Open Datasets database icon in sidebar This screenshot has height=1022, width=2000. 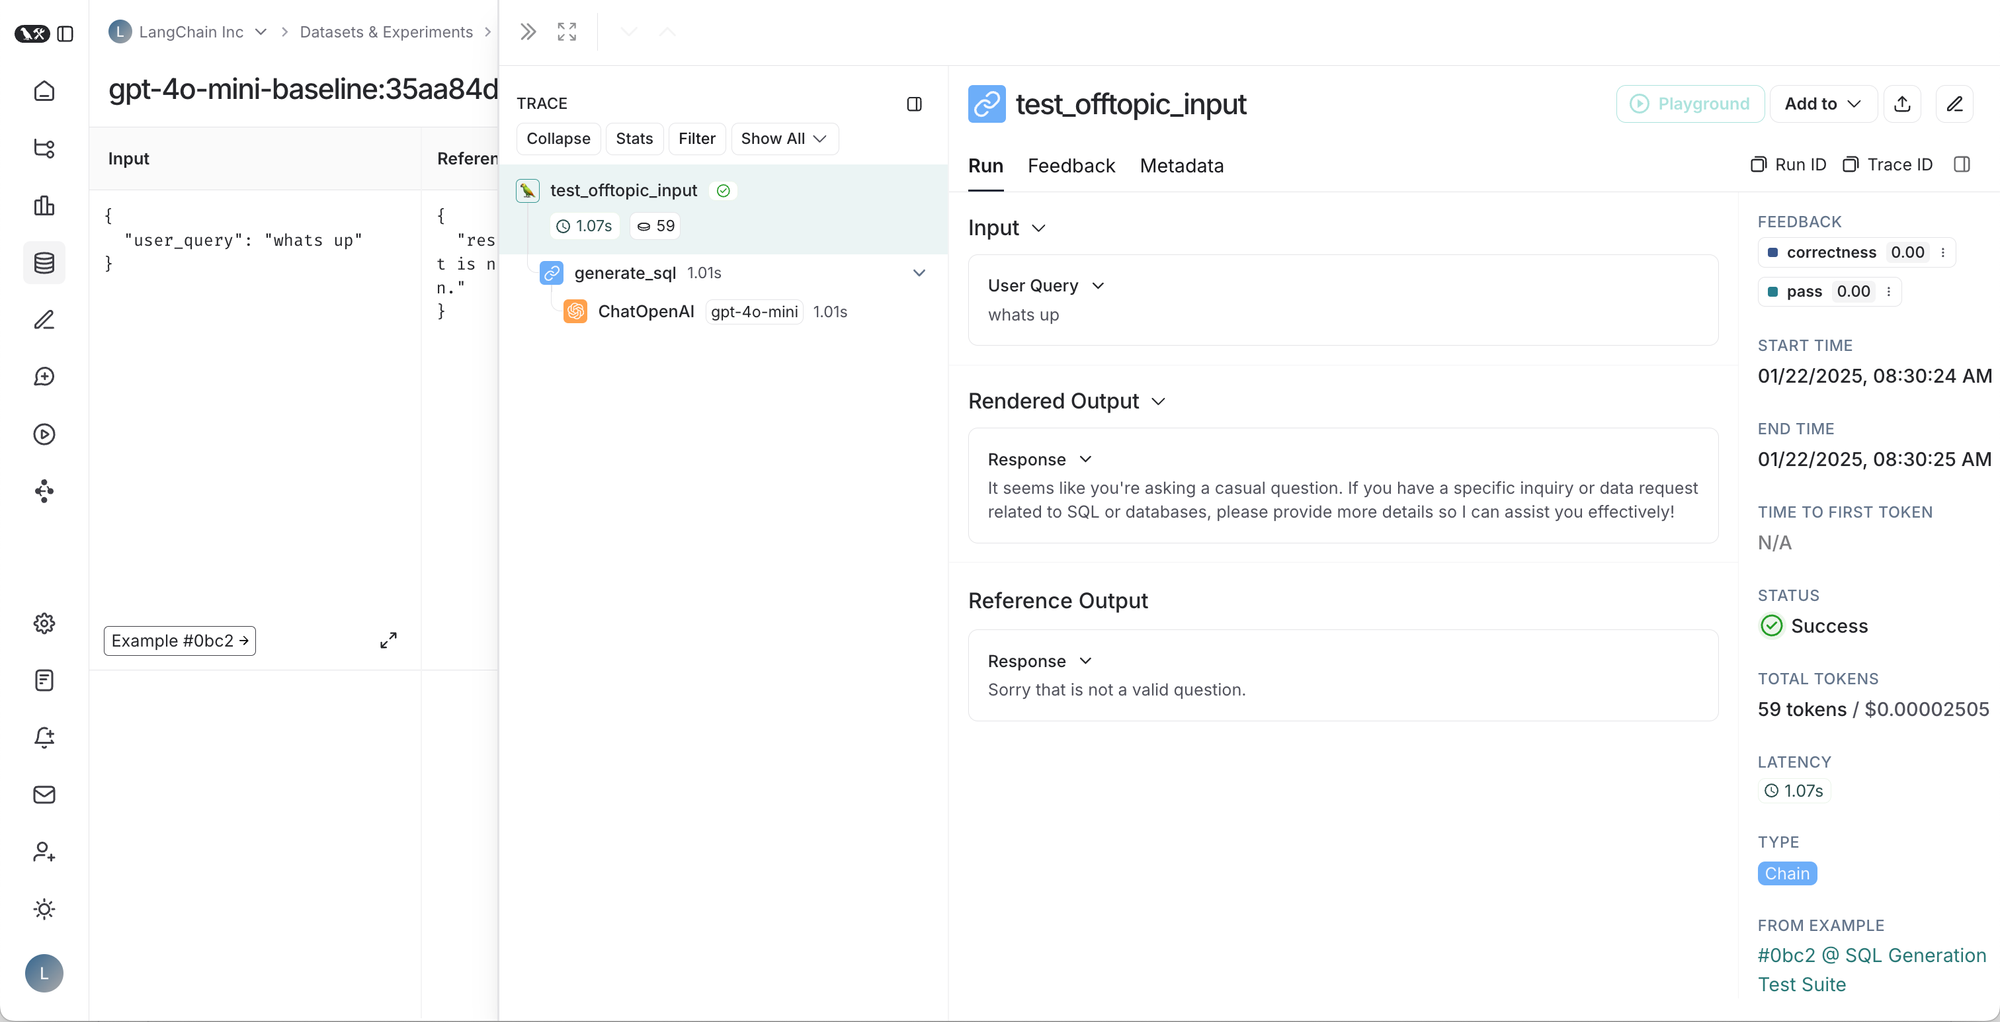(44, 263)
